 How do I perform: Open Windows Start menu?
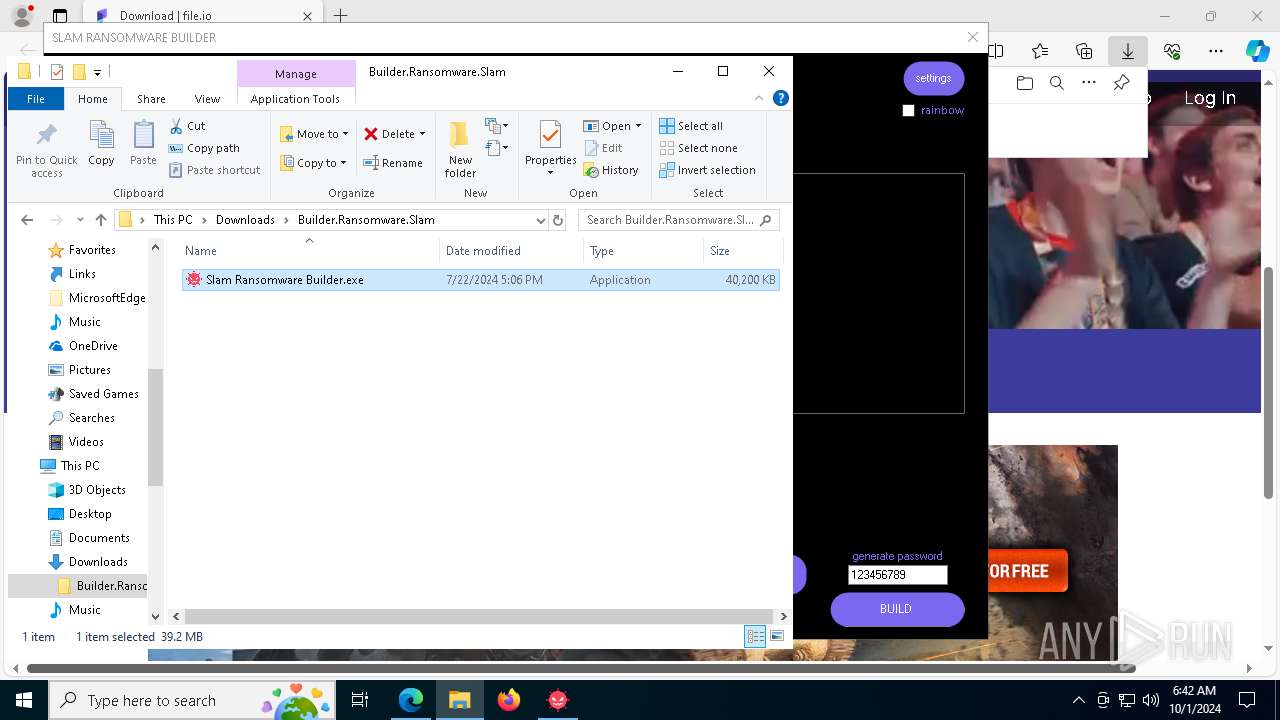(24, 700)
